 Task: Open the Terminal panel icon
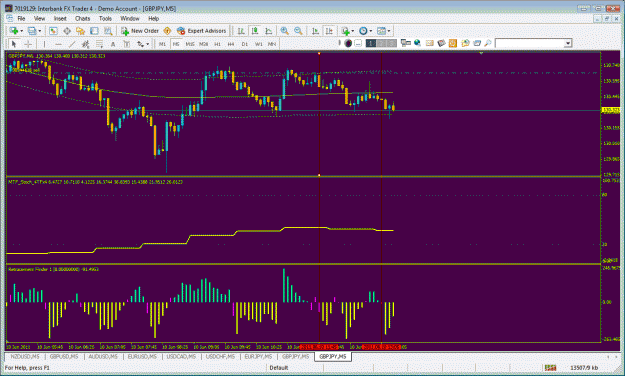pyautogui.click(x=94, y=31)
